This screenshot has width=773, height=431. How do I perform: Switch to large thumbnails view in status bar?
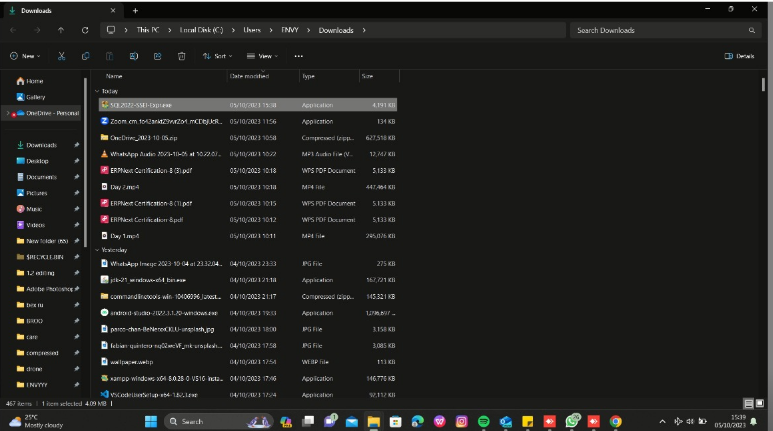[761, 403]
